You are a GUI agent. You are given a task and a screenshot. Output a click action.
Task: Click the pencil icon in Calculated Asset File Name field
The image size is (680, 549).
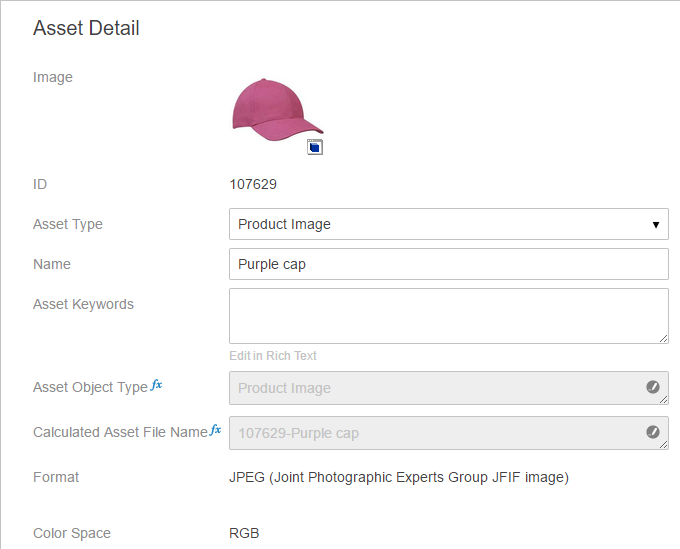pos(653,432)
